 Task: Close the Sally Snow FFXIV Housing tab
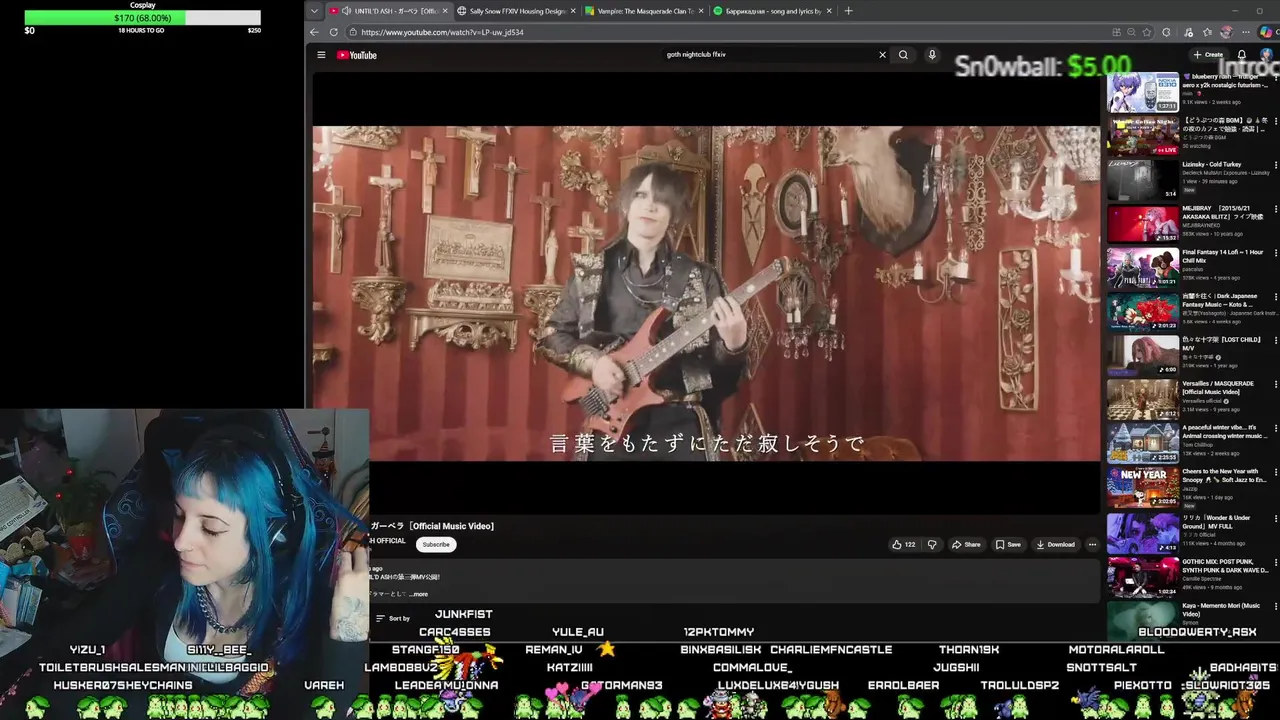click(x=573, y=11)
